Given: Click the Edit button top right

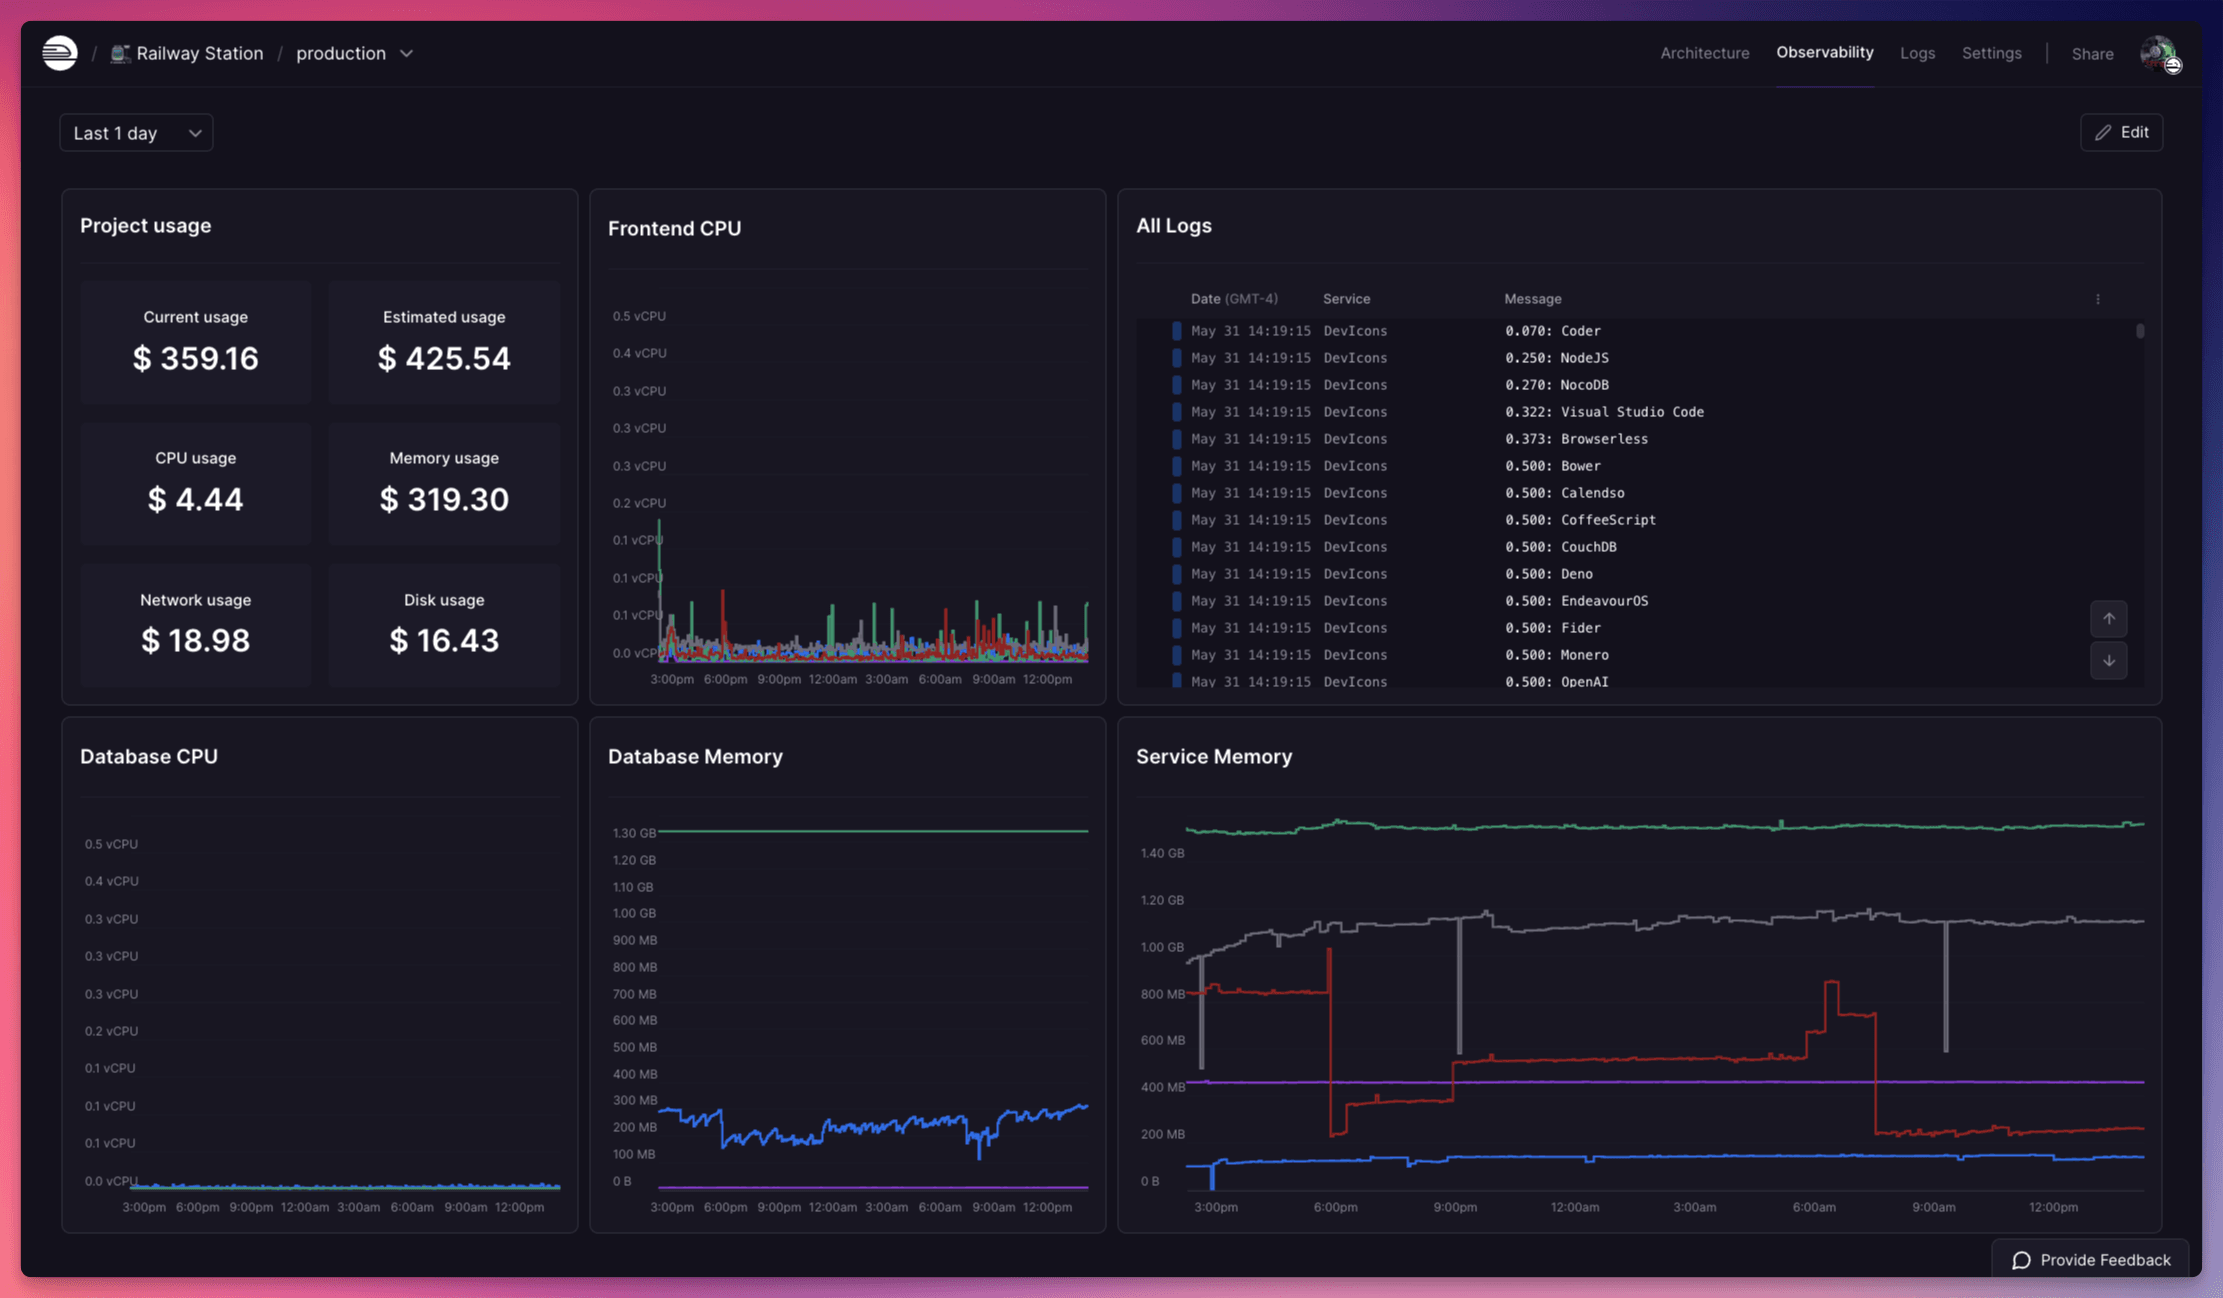Looking at the screenshot, I should pyautogui.click(x=2123, y=131).
